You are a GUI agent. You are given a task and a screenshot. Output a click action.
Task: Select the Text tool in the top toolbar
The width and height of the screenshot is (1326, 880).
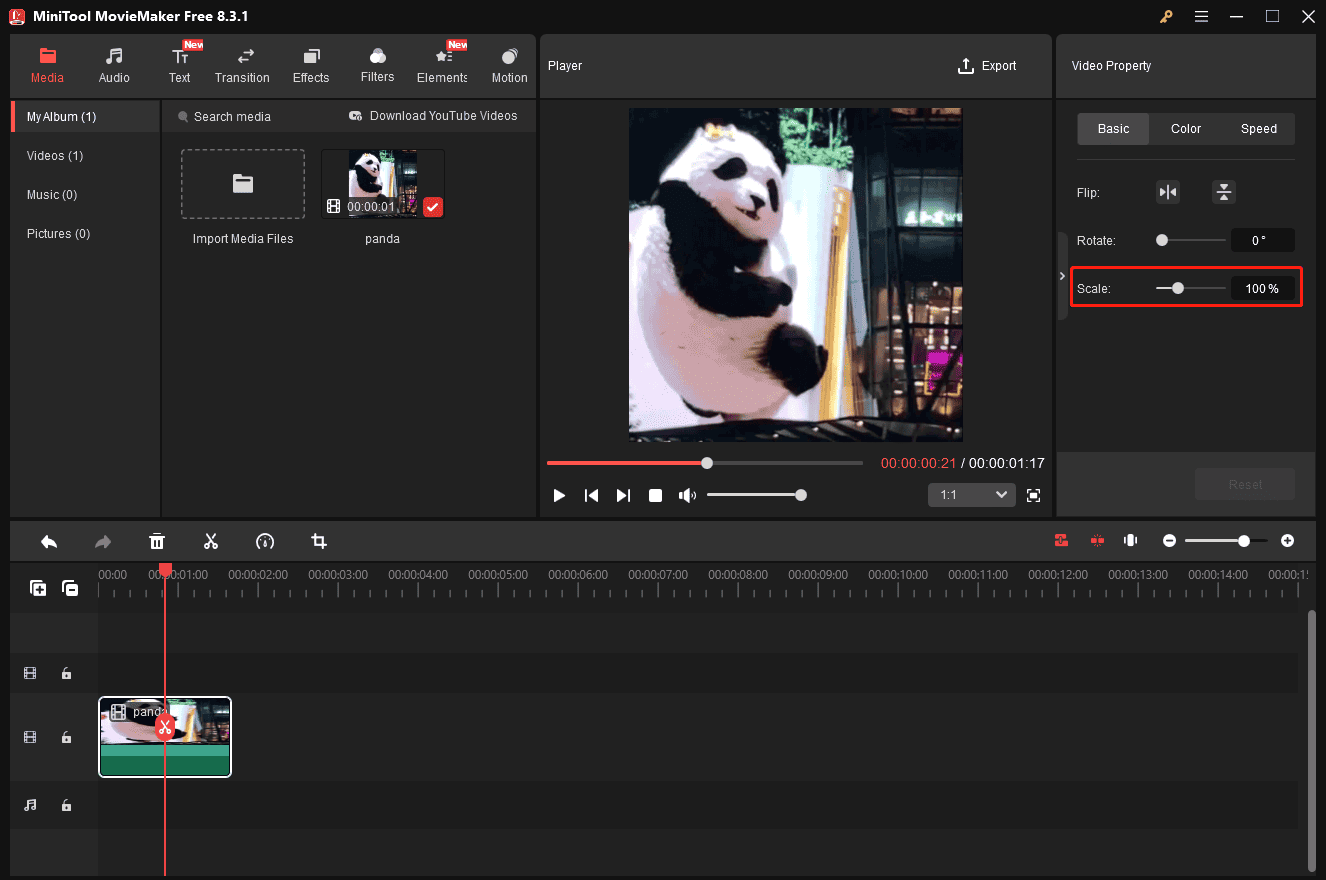(x=180, y=65)
